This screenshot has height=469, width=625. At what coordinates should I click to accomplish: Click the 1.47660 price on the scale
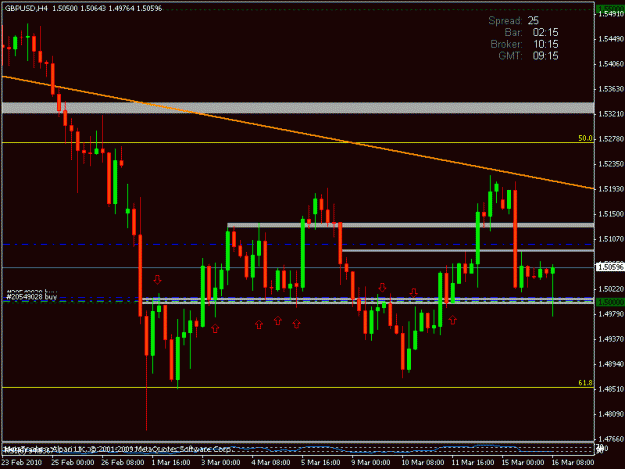pyautogui.click(x=611, y=439)
